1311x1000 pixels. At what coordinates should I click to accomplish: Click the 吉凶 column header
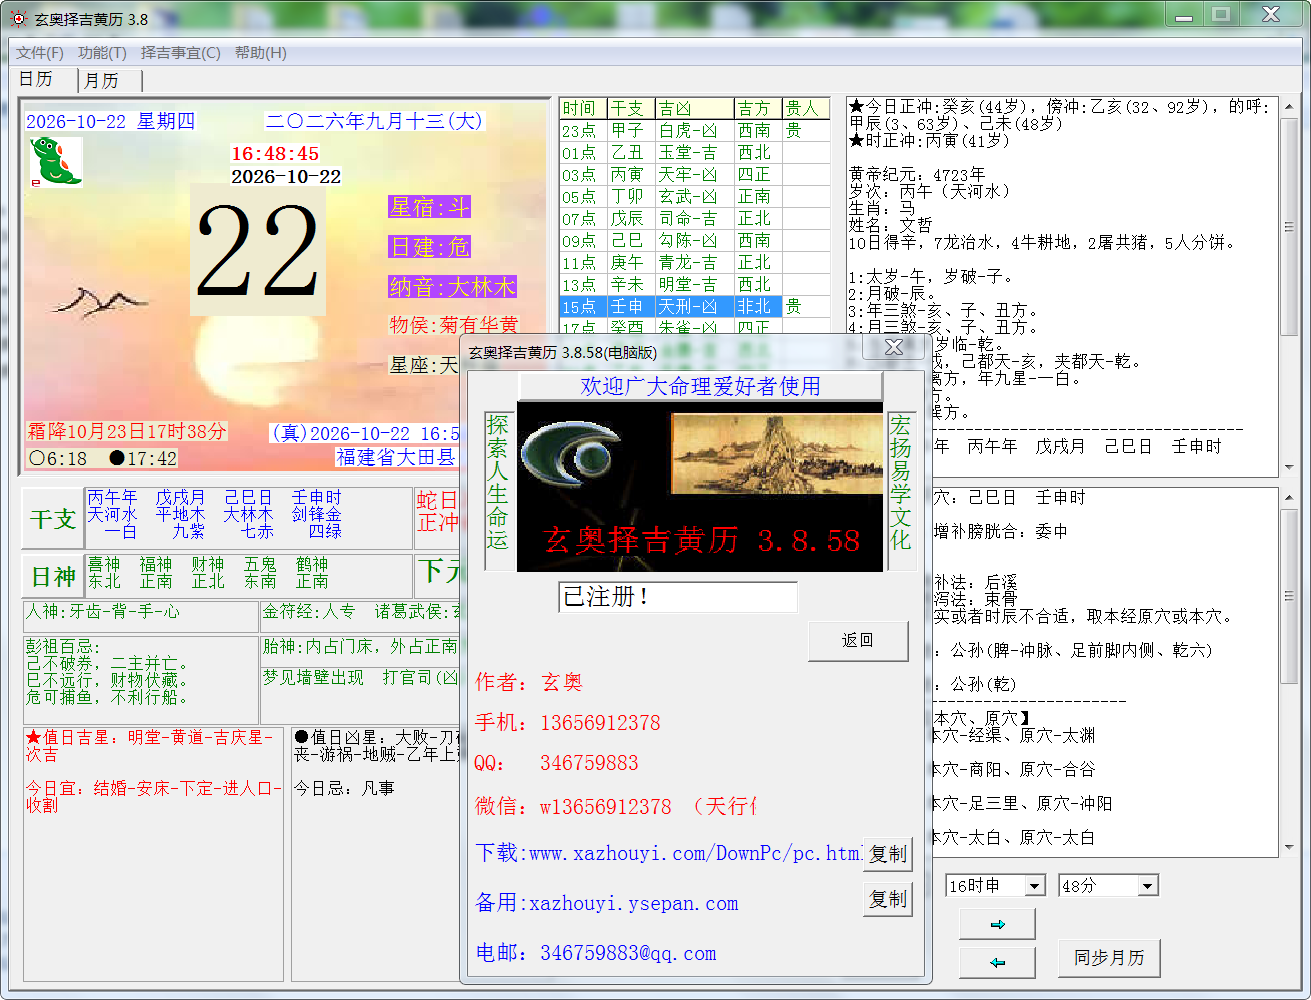coord(694,108)
